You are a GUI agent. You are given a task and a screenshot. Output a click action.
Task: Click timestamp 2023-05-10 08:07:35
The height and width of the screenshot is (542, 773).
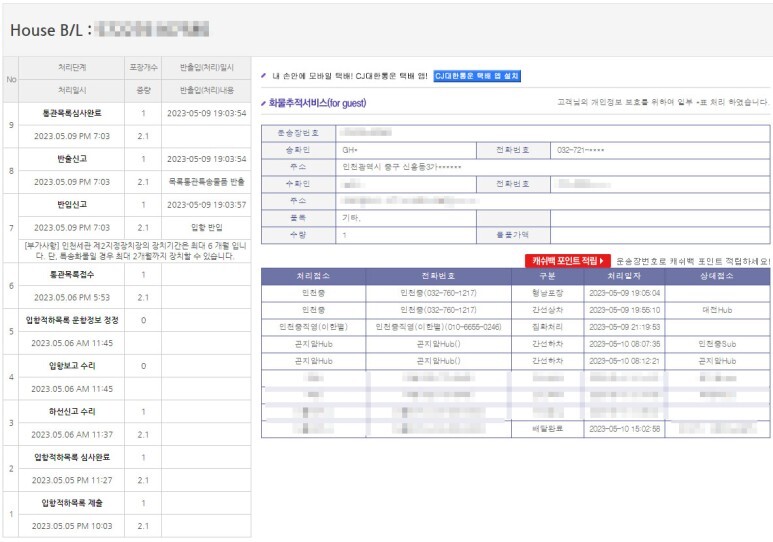(x=624, y=344)
